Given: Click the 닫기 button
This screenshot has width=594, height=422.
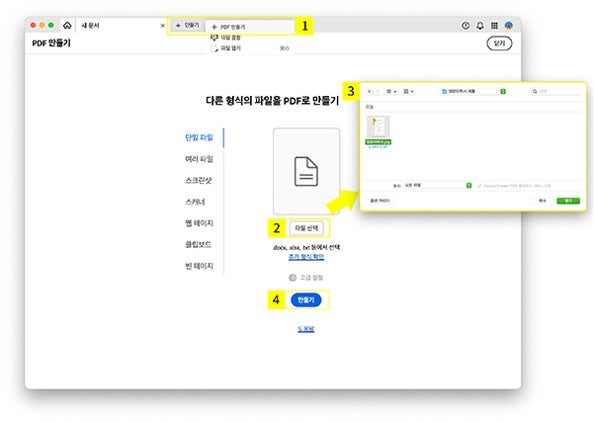Looking at the screenshot, I should coord(499,43).
